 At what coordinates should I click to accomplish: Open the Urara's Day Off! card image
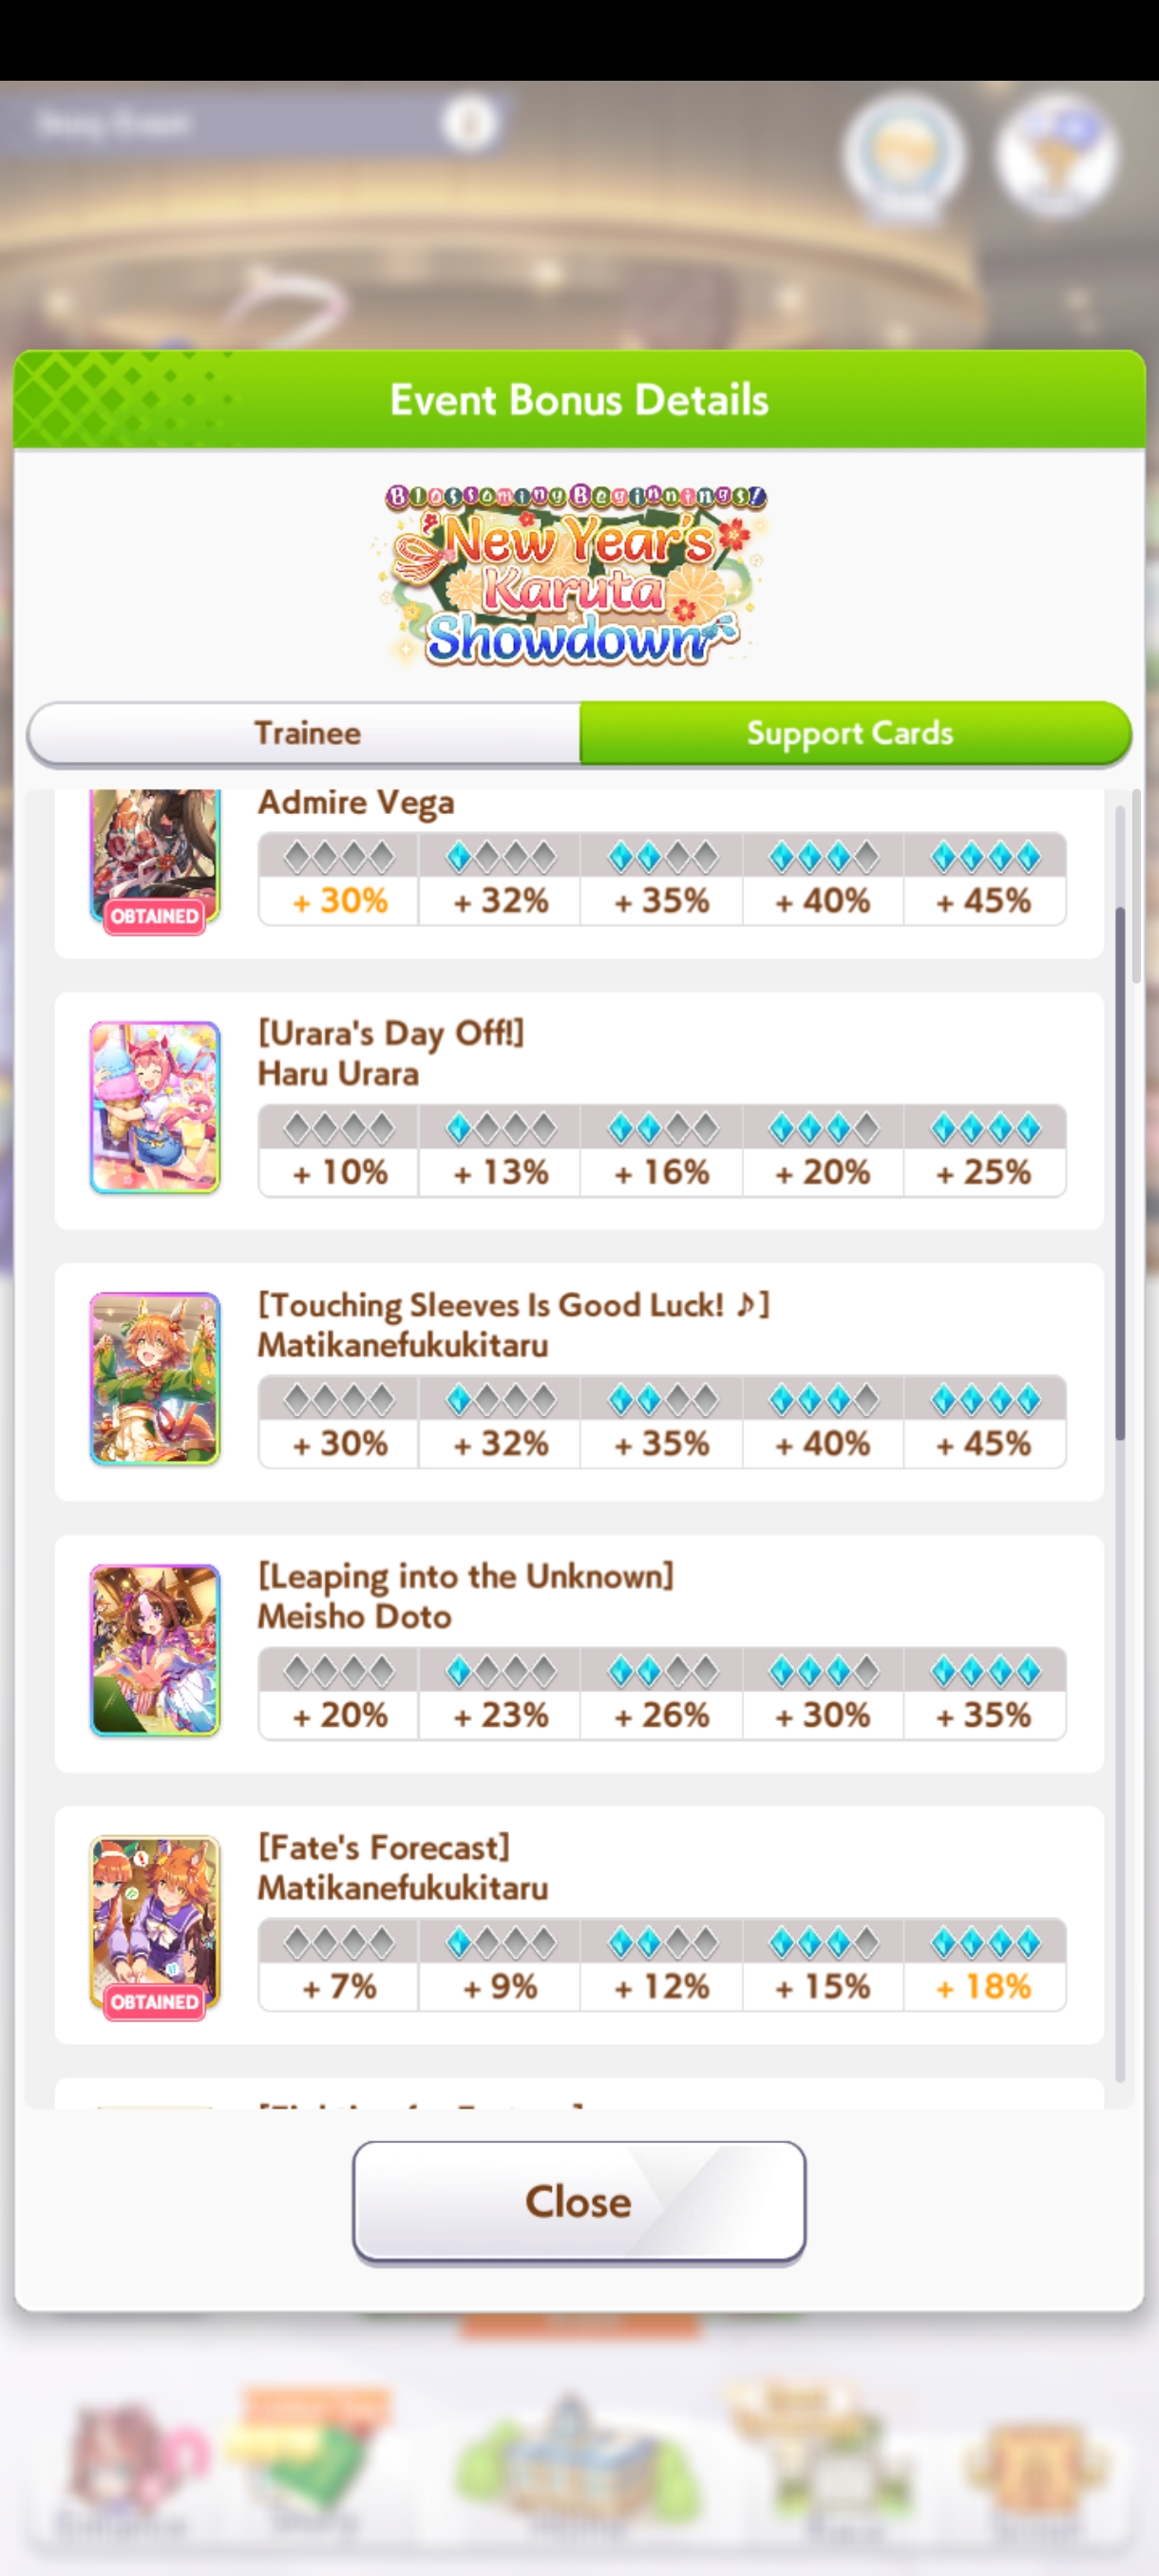point(155,1107)
